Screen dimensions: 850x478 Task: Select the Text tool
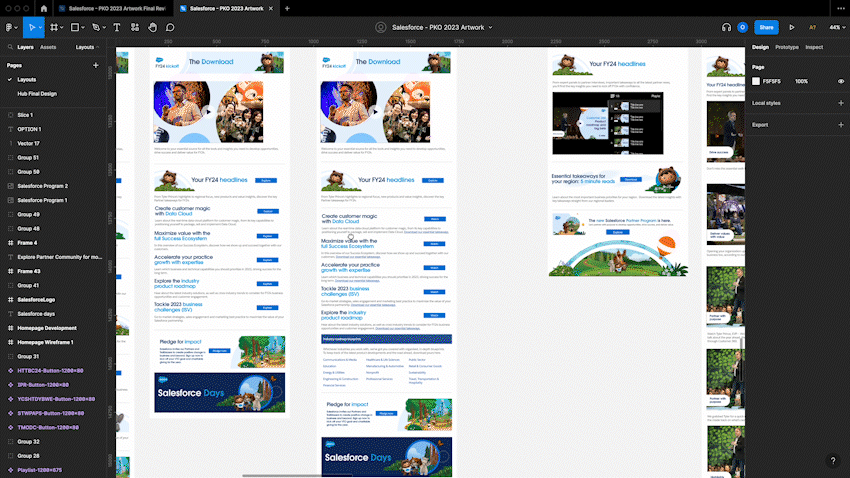pos(117,27)
